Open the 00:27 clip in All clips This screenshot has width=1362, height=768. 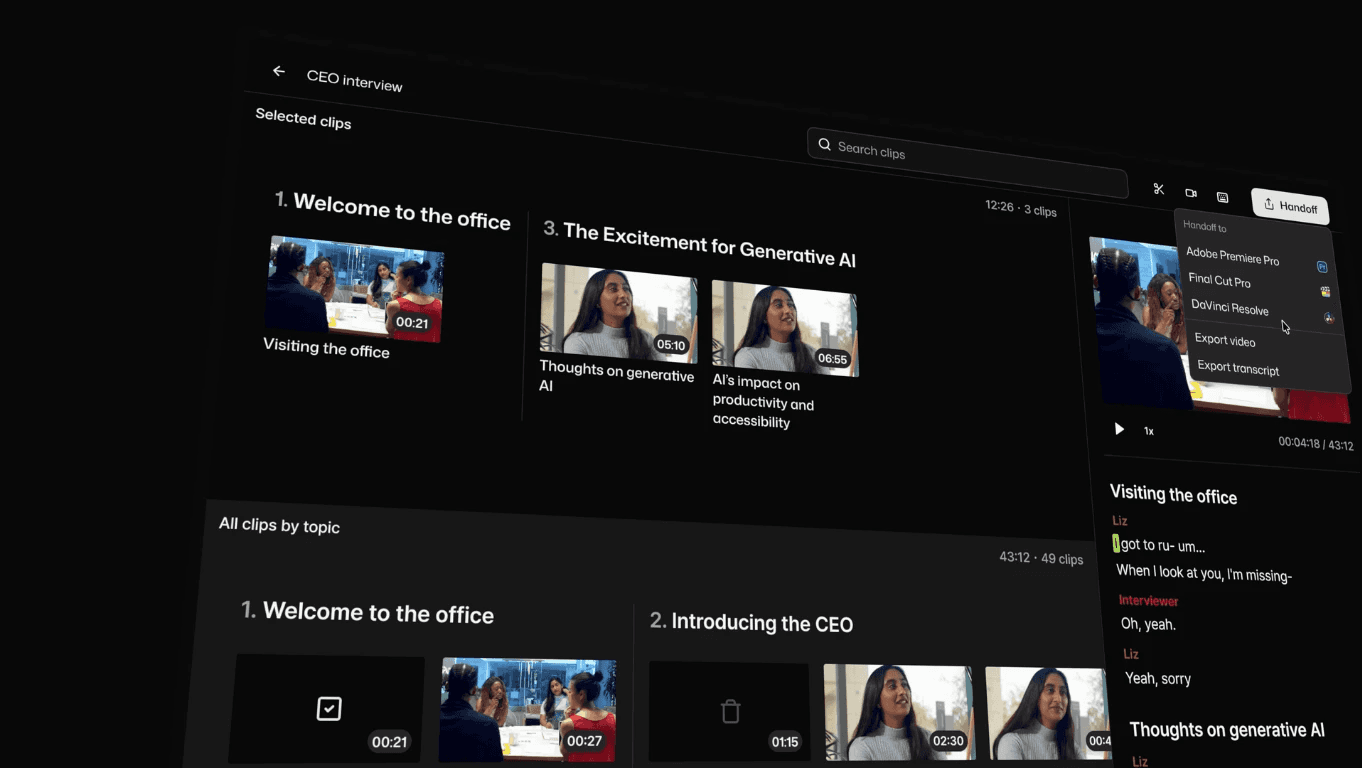(x=528, y=711)
